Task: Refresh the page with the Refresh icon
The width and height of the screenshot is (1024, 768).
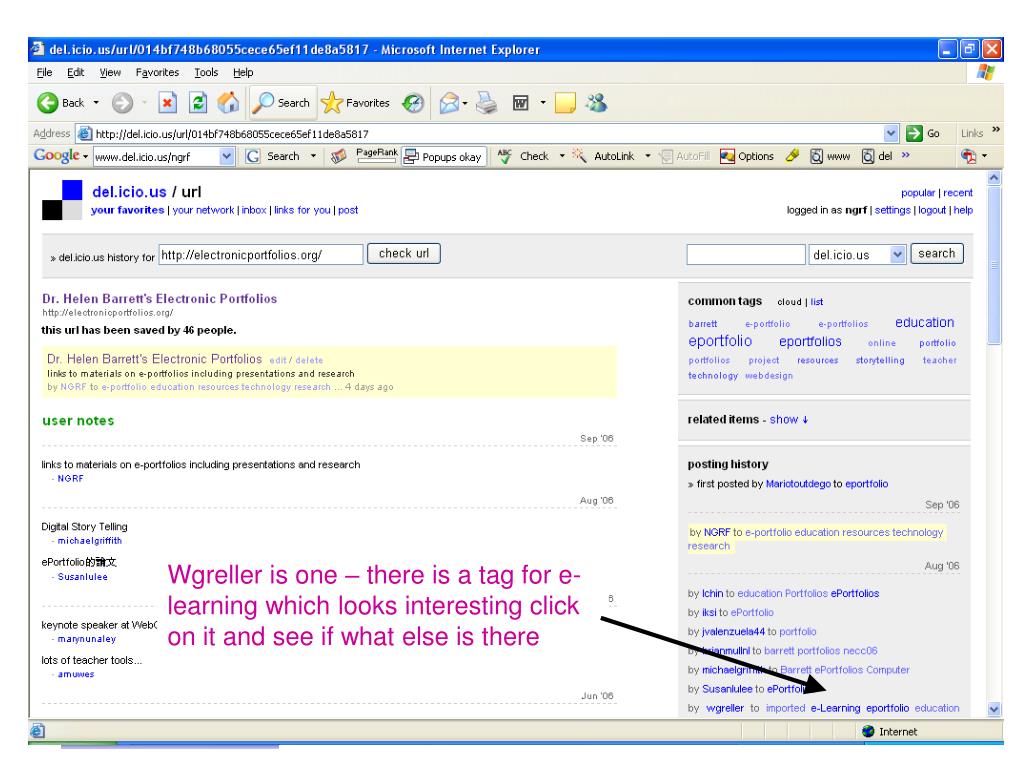Action: [x=198, y=103]
